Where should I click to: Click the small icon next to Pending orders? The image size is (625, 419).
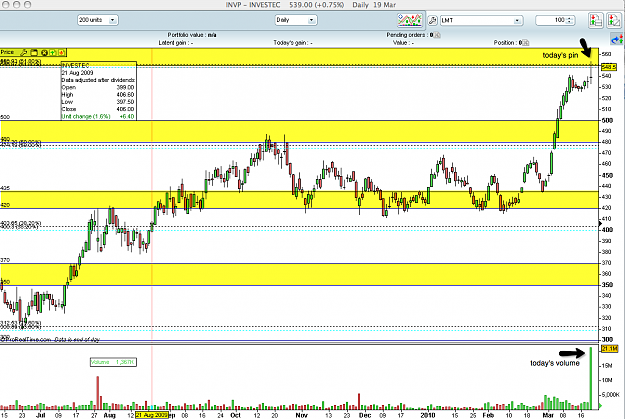coord(437,35)
